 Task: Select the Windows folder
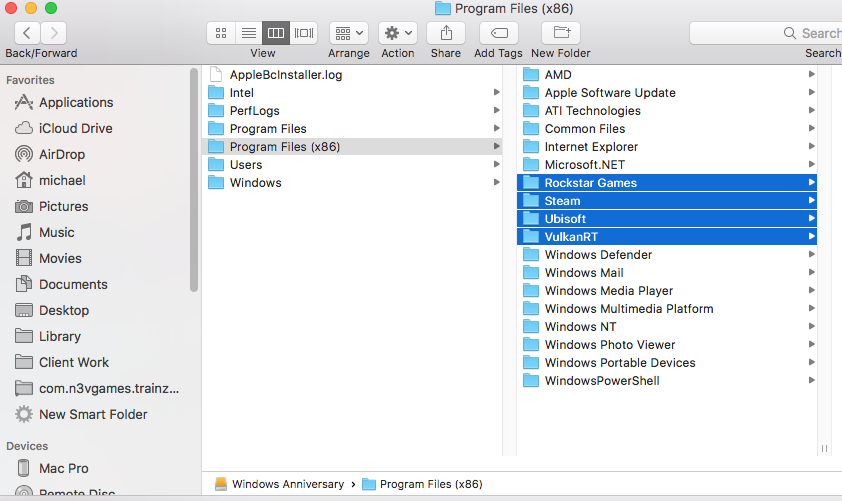[x=352, y=183]
